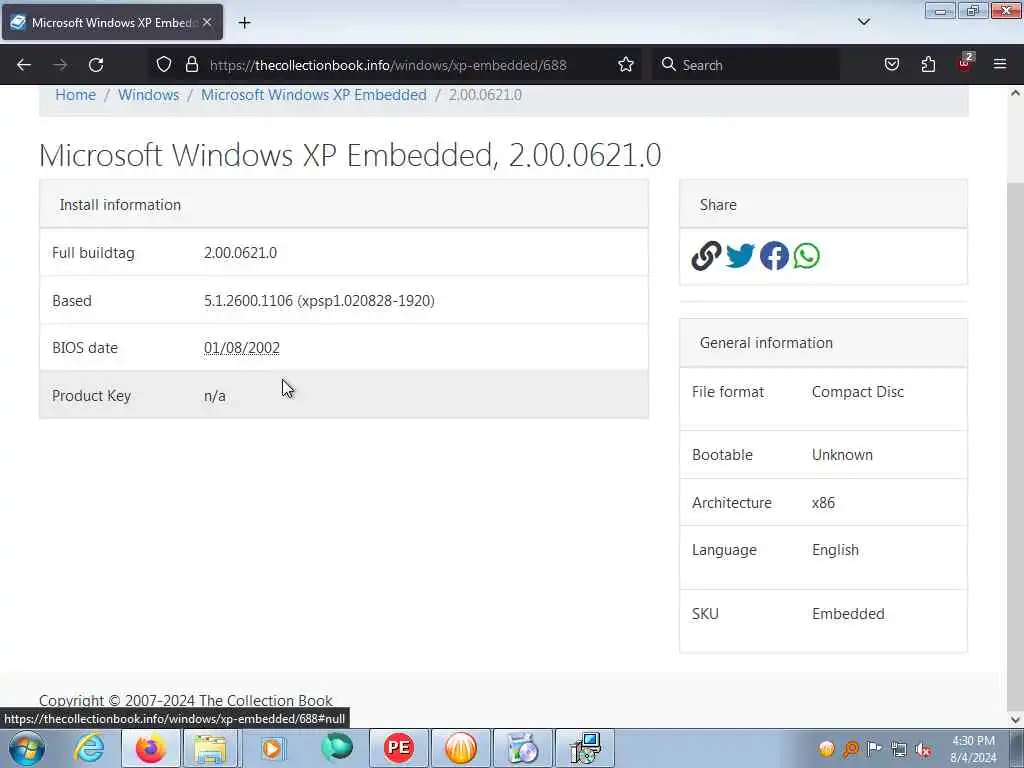The image size is (1024, 768).
Task: Open media player taskbar icon
Action: pos(272,748)
